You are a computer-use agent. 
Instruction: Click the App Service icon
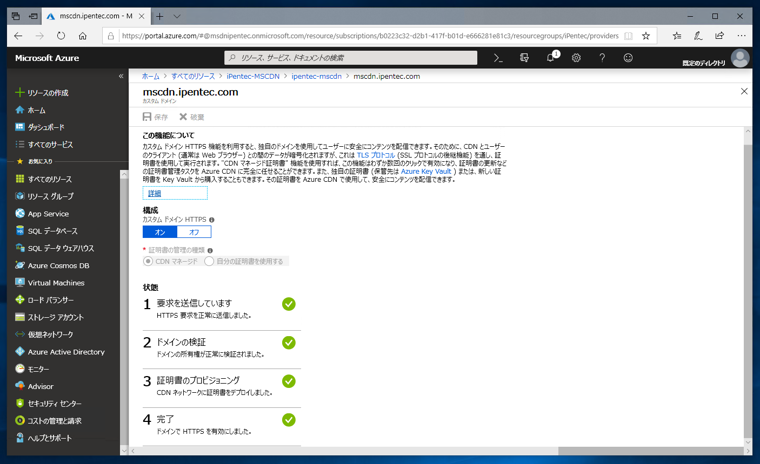(20, 213)
